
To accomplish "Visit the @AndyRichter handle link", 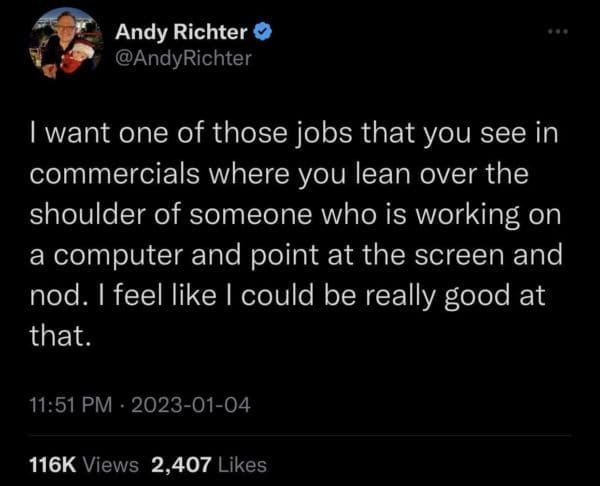I will pos(184,58).
